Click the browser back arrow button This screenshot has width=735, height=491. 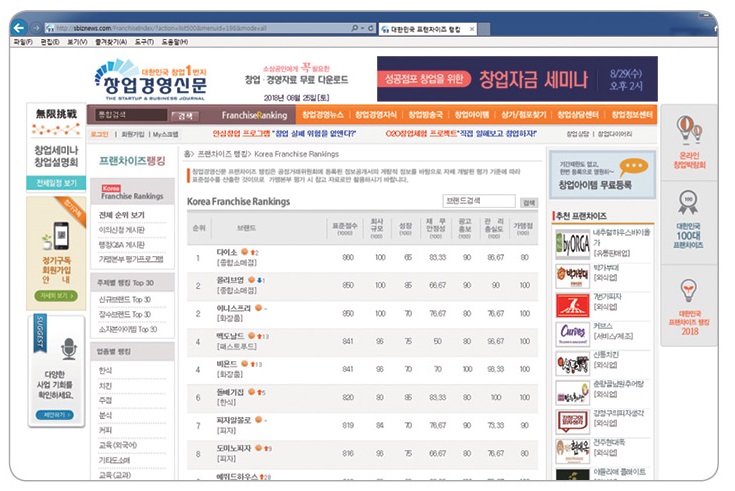click(19, 28)
